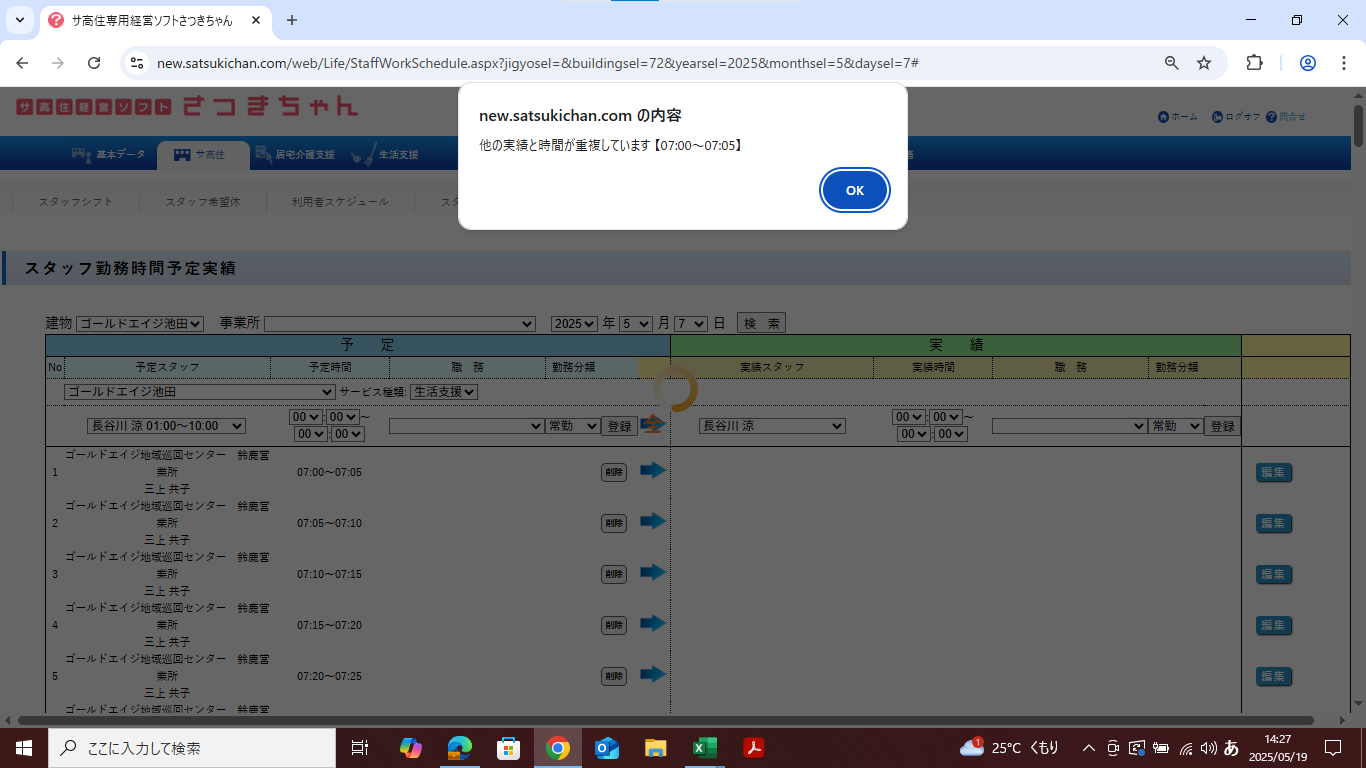The width and height of the screenshot is (1366, 768).
Task: Expand the サービス種類 生活支援 dropdown
Action: (x=444, y=392)
